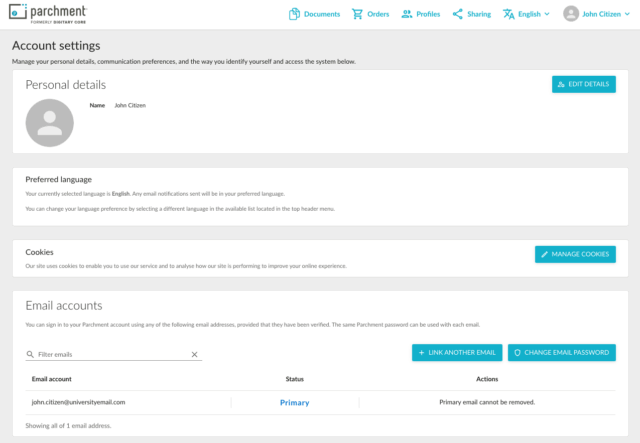640x443 pixels.
Task: Click the Documents icon in header
Action: [295, 14]
